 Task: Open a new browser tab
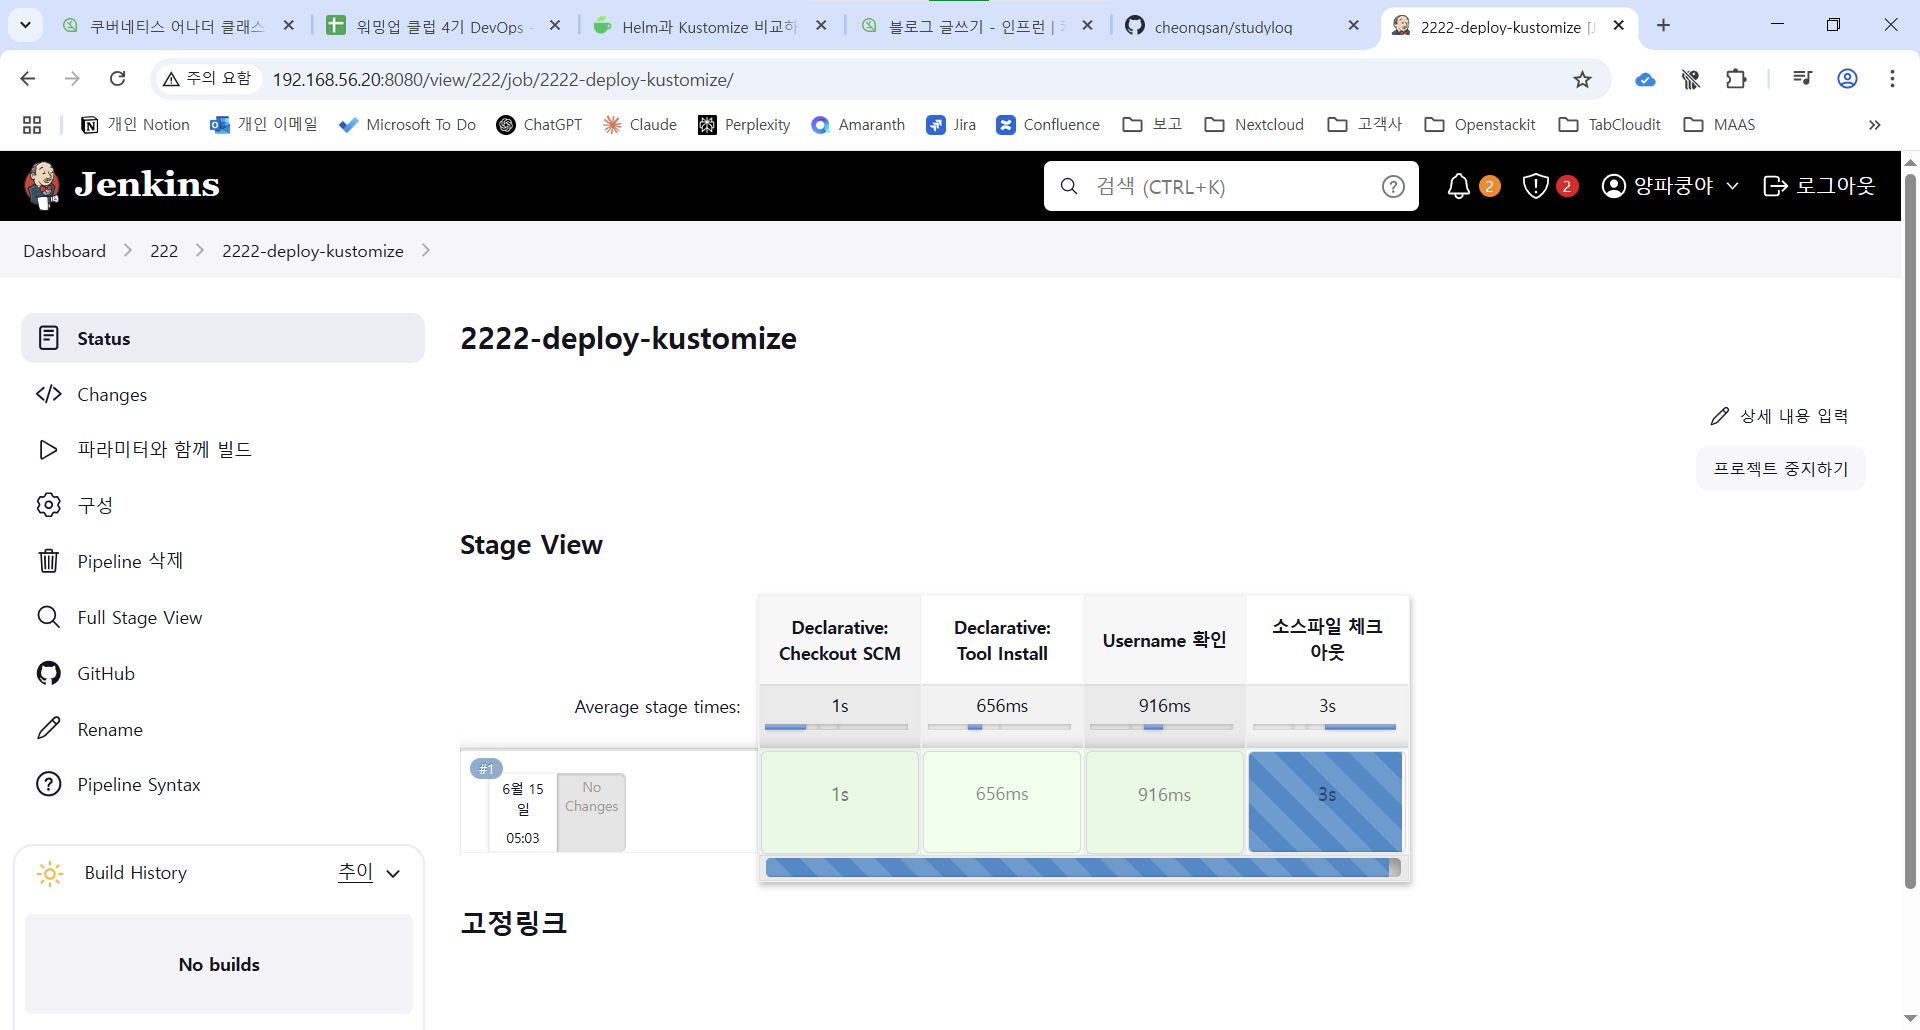click(1663, 26)
